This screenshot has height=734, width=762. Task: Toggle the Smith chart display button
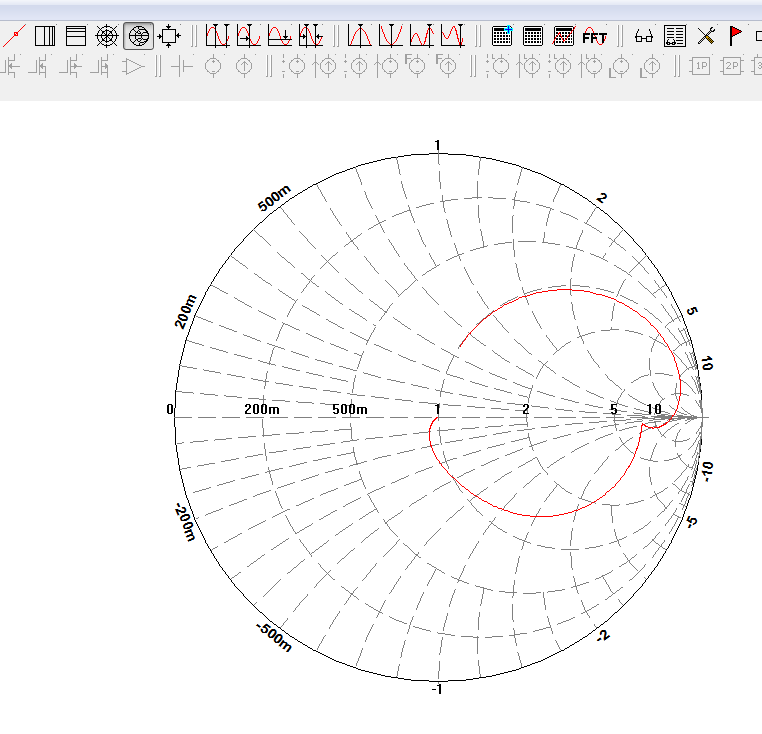(139, 36)
